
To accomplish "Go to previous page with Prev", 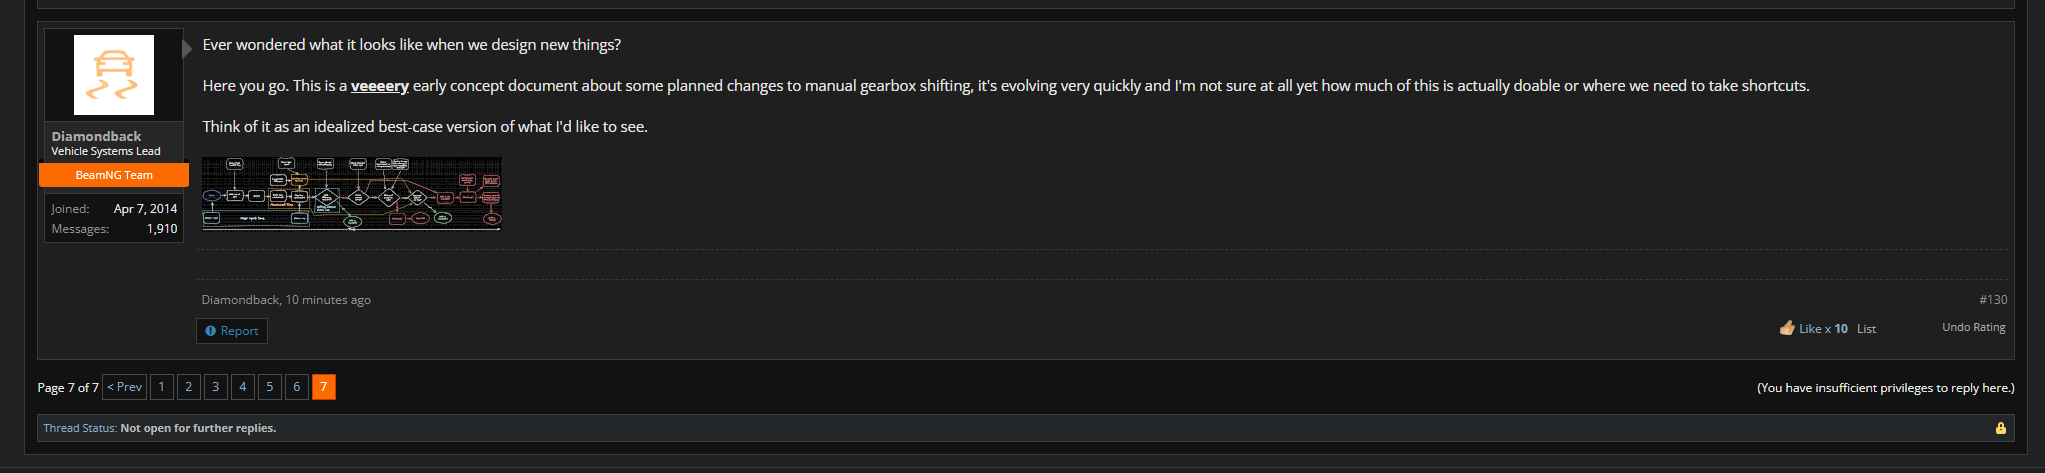I will [x=125, y=387].
